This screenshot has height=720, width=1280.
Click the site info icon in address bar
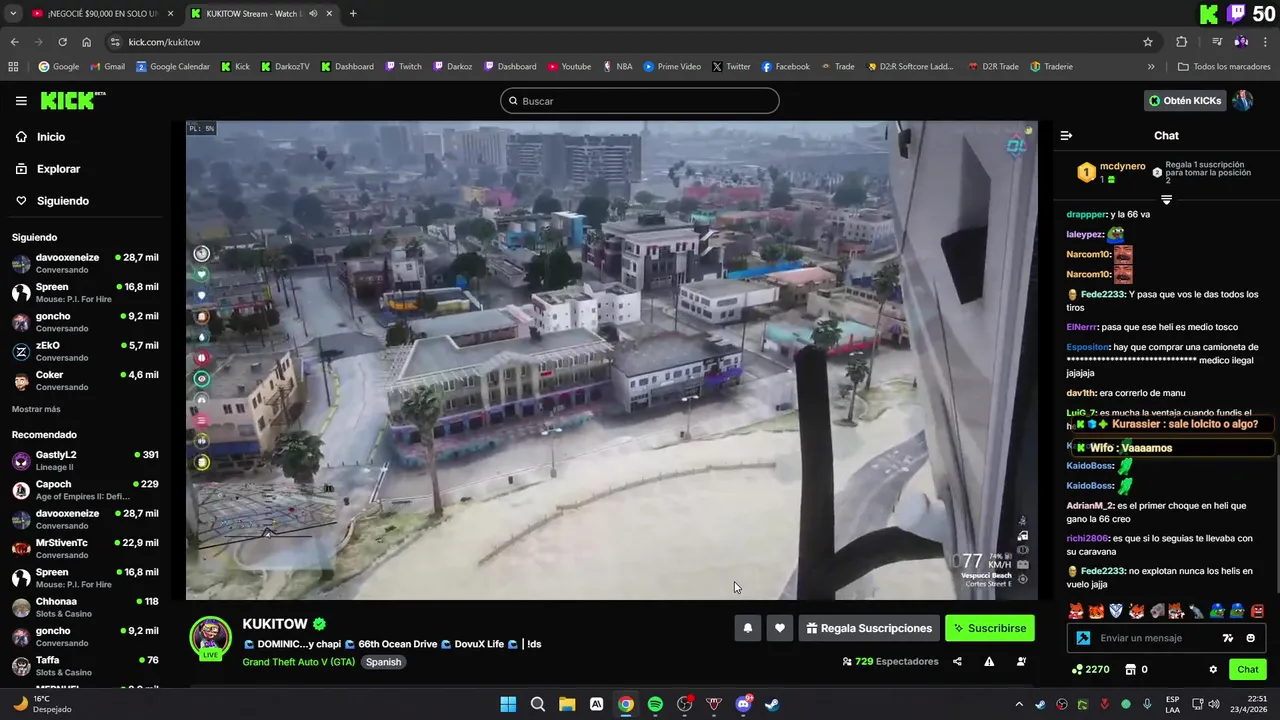pos(115,42)
